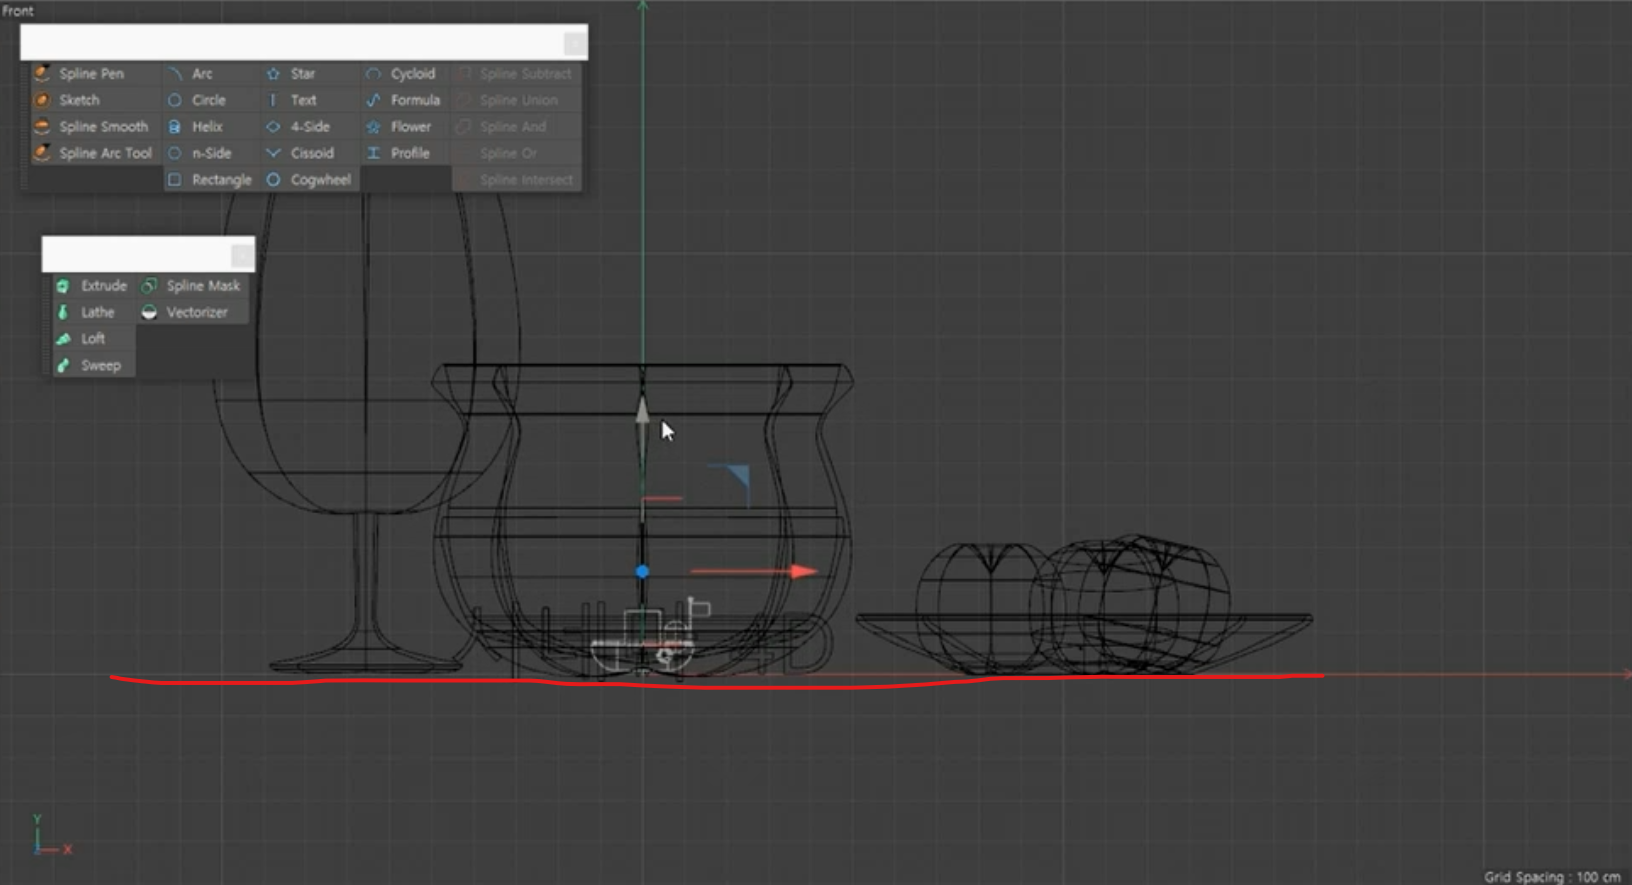Select the Spline Pen tool
This screenshot has width=1632, height=885.
pyautogui.click(x=94, y=74)
